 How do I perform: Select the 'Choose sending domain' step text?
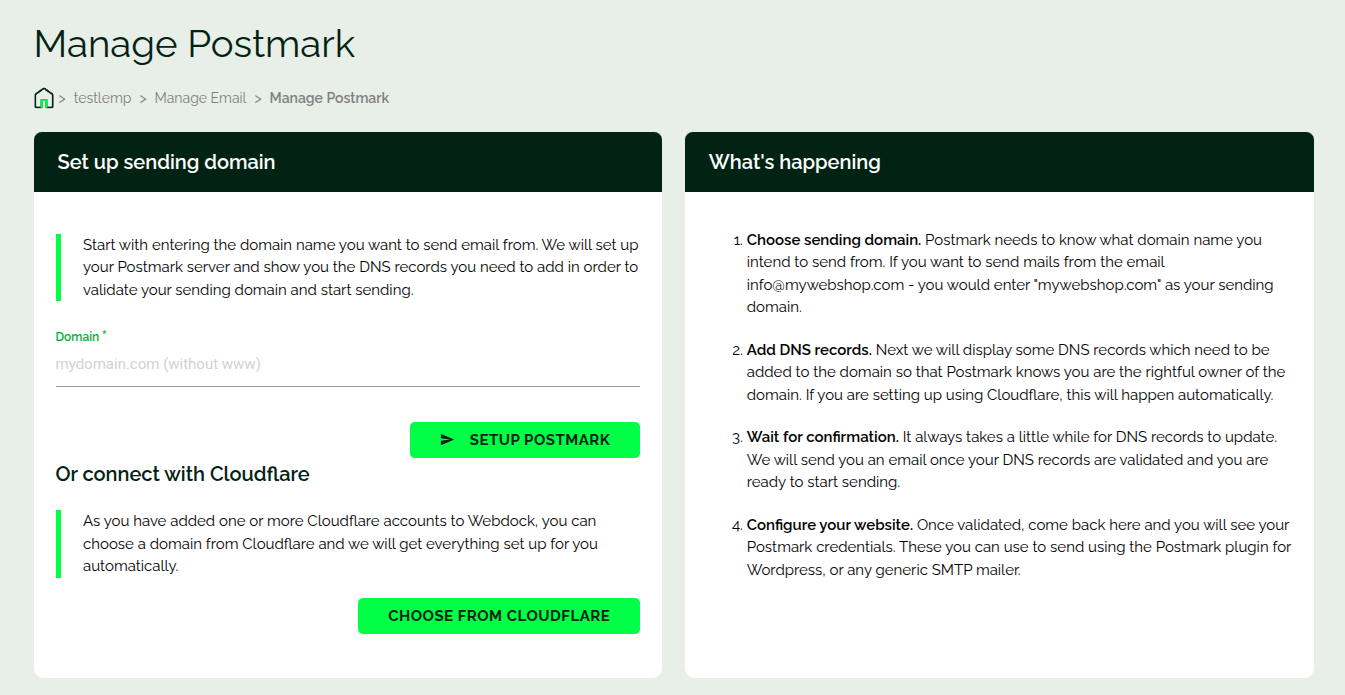[x=833, y=240]
